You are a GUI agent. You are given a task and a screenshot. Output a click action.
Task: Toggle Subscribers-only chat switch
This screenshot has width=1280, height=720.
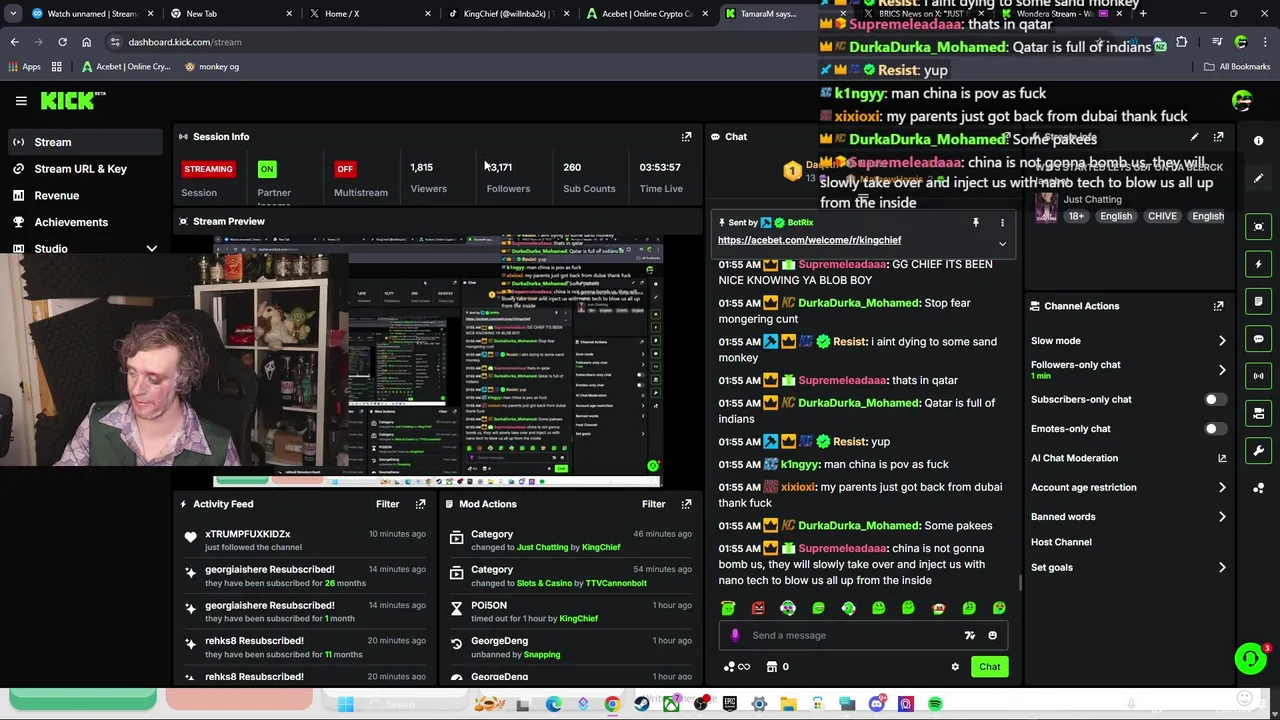tap(1215, 400)
